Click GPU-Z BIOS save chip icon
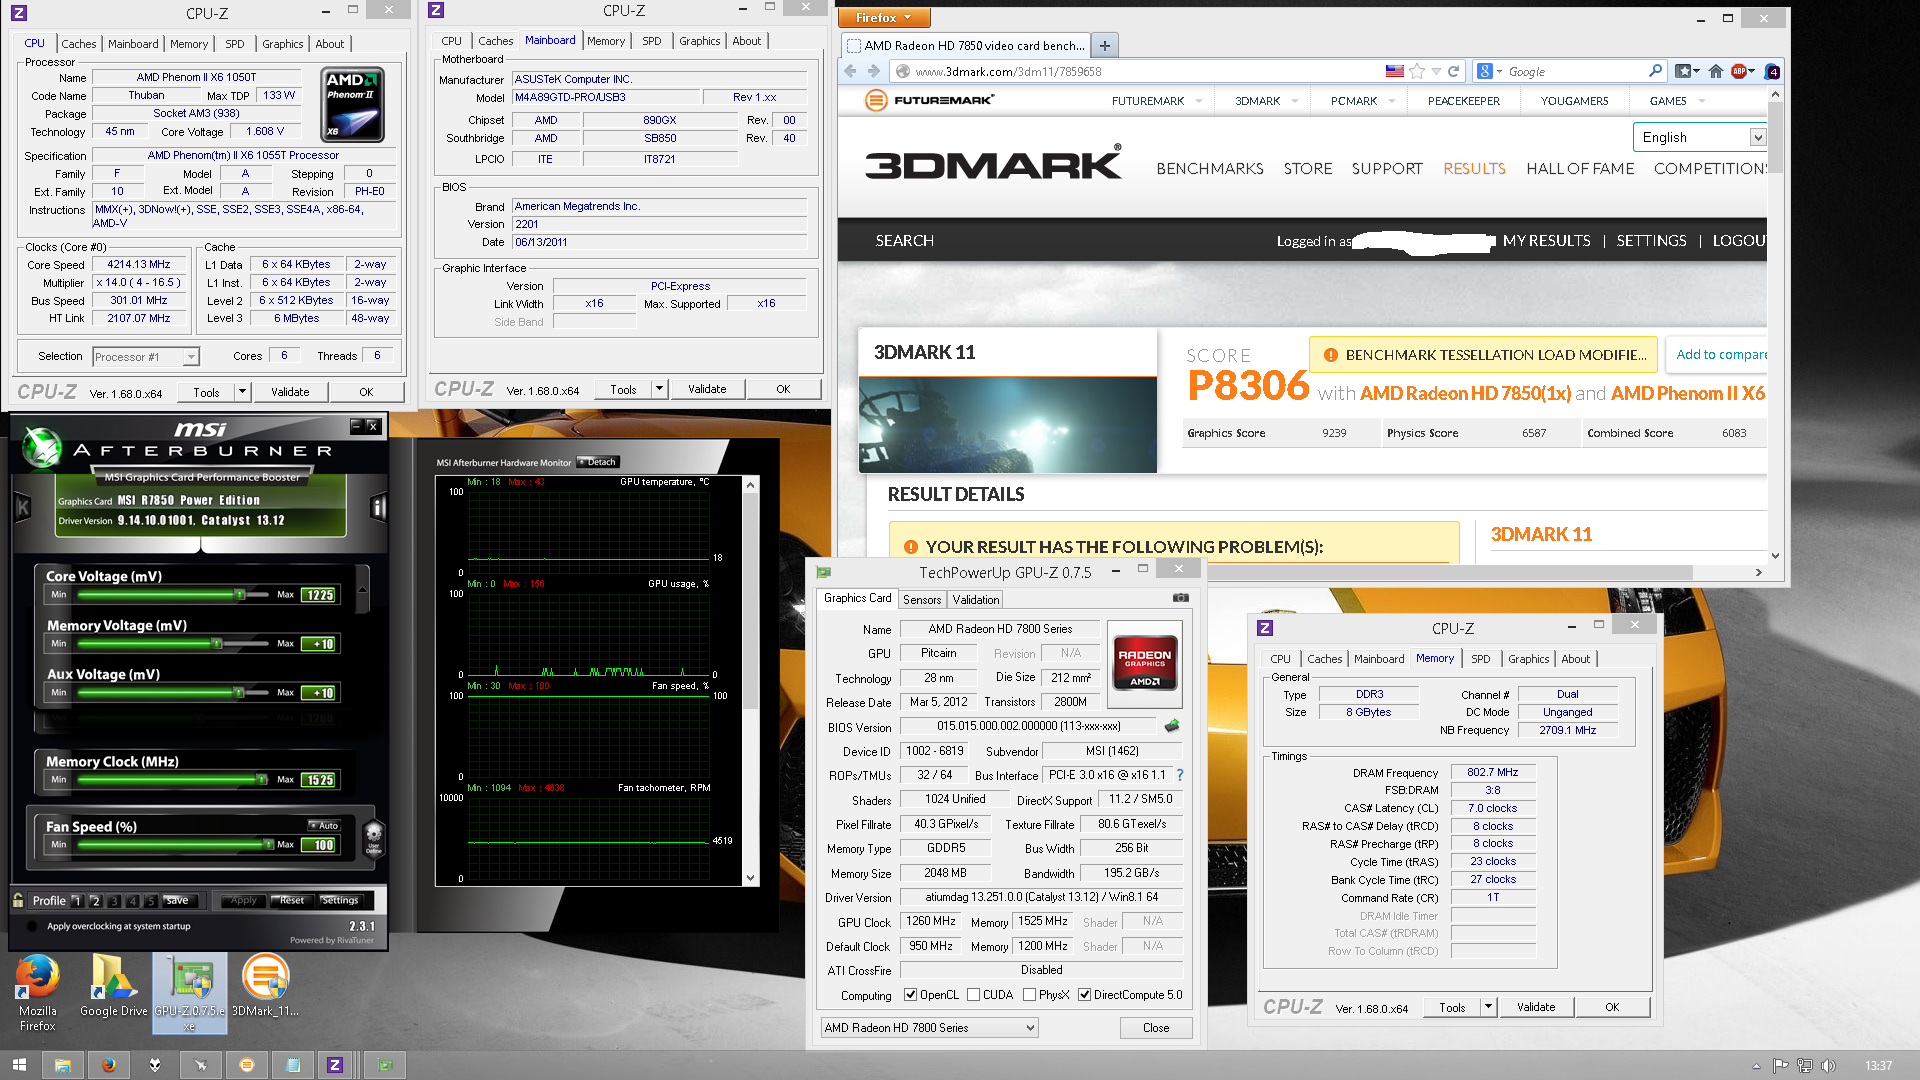1920x1080 pixels. 1172,726
